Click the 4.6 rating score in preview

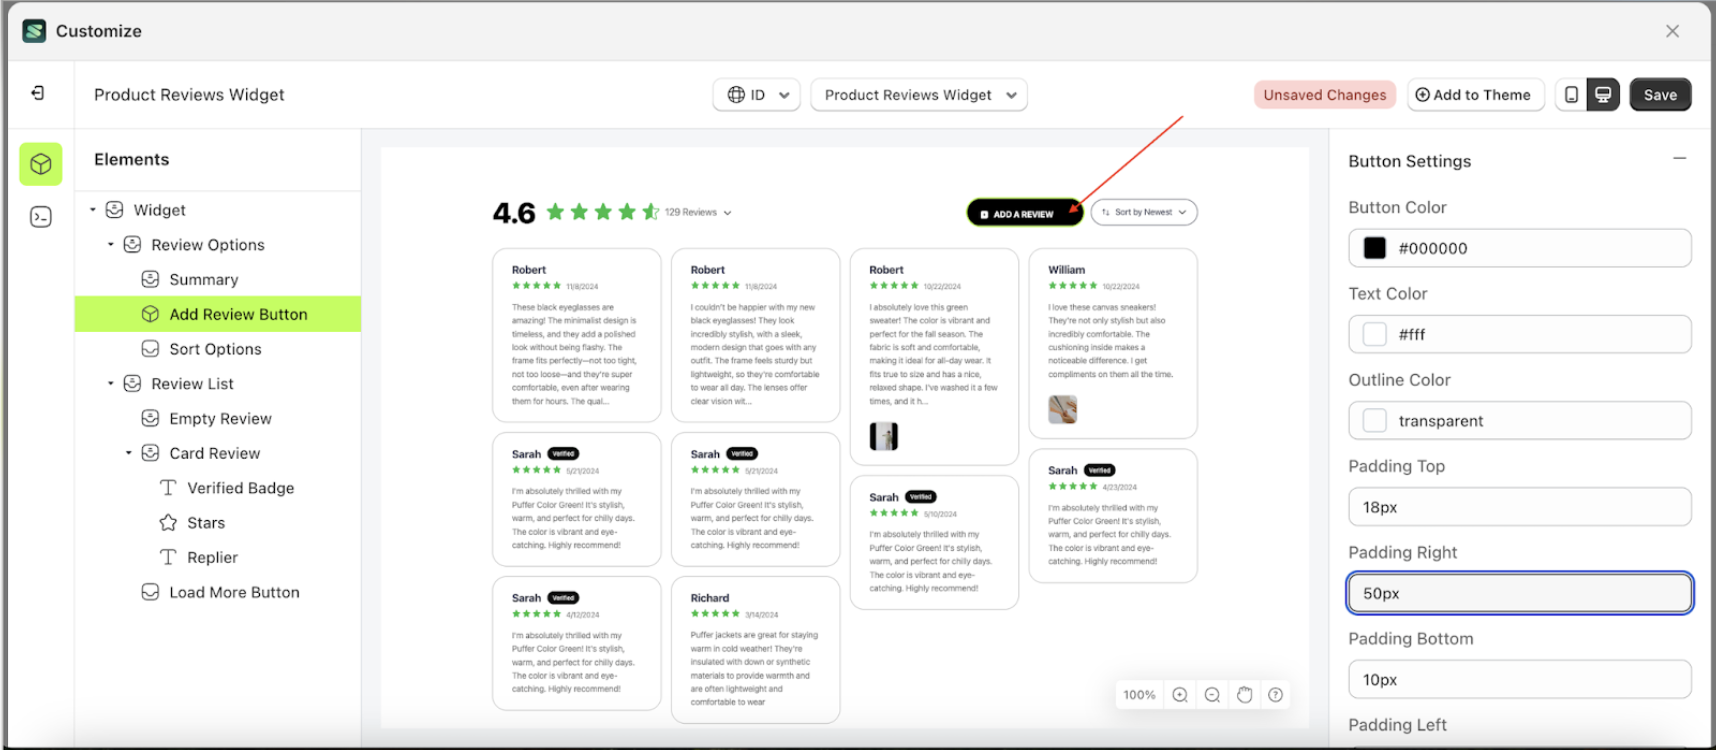click(x=514, y=213)
